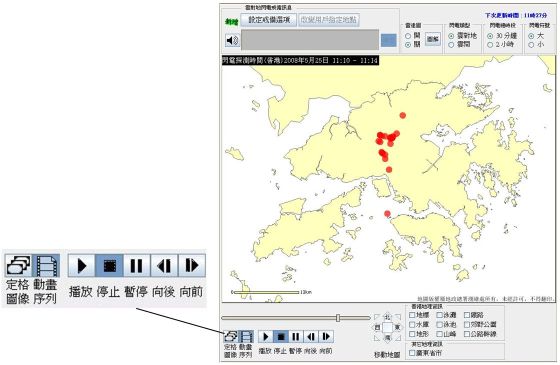560x365 pixels.
Task: Choose the 30 分鐘 lightning period
Action: tap(490, 36)
